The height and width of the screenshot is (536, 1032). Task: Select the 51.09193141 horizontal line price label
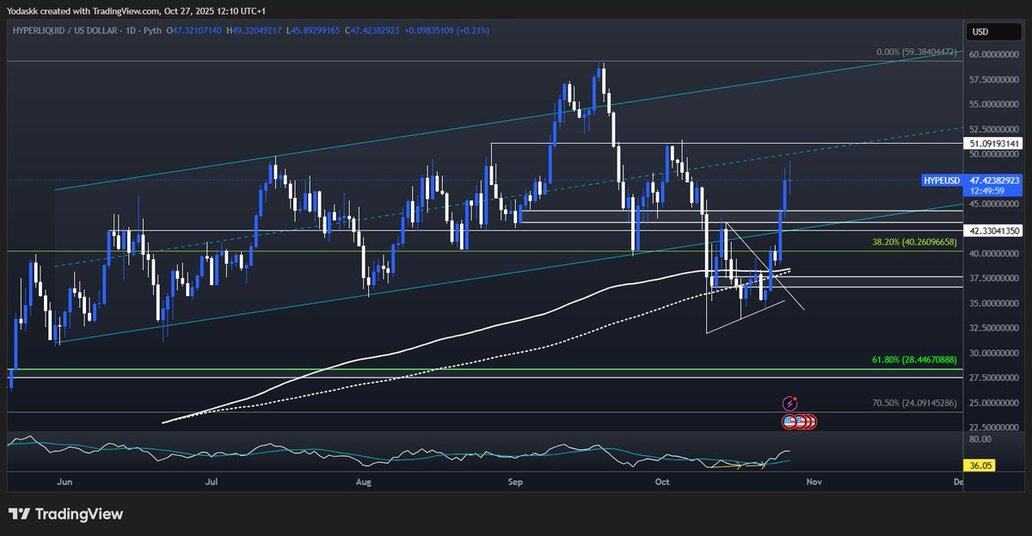[x=994, y=144]
